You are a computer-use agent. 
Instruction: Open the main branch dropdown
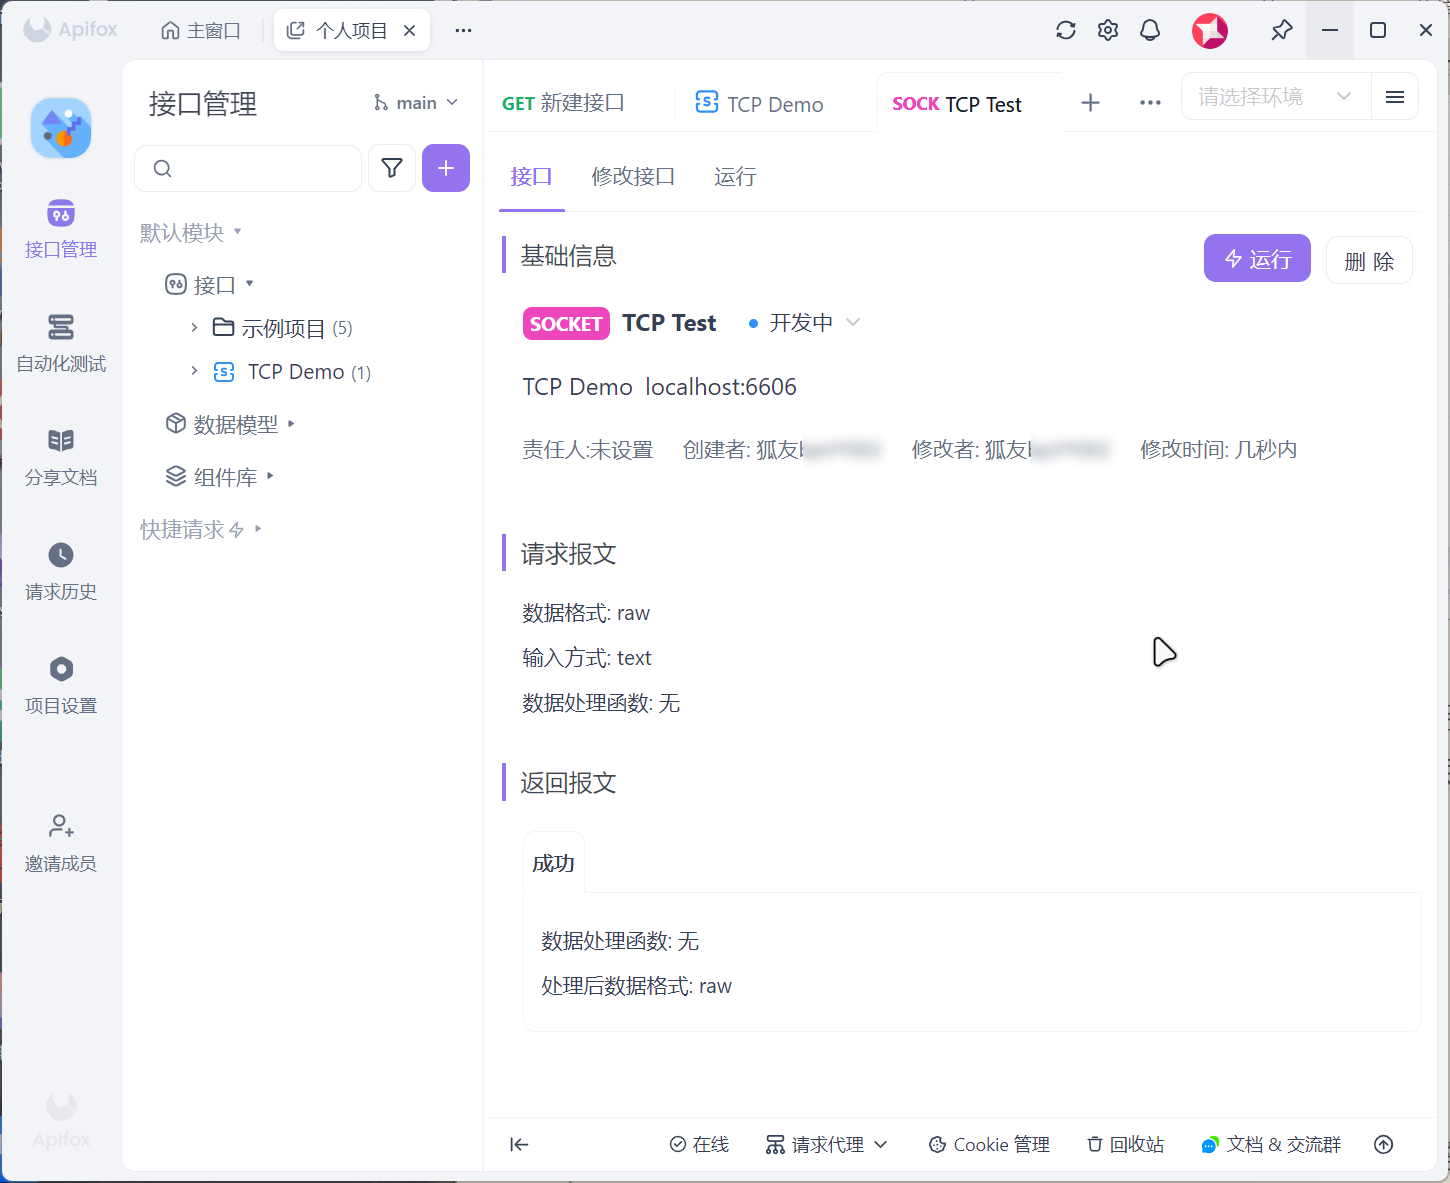pos(416,103)
